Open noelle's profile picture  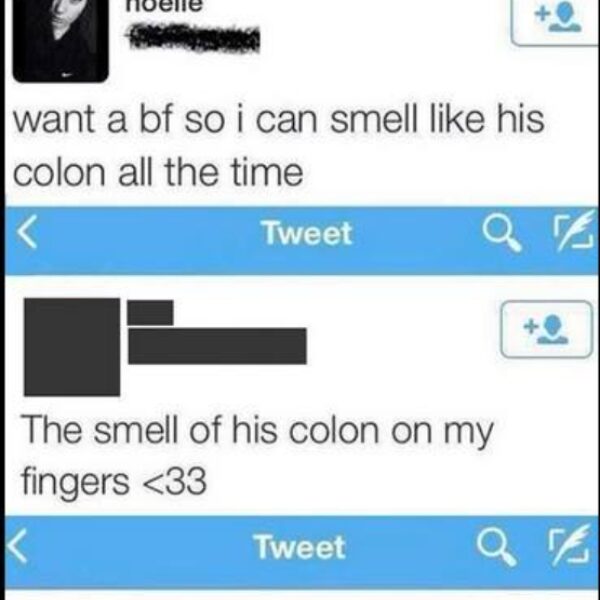60,40
